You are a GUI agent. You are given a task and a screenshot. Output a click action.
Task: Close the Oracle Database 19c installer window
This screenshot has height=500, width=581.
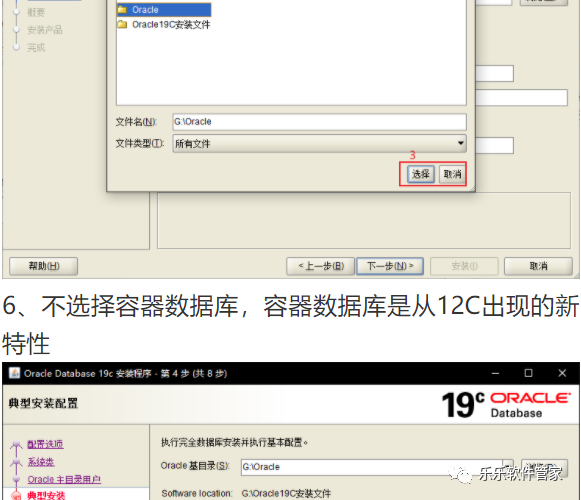[562, 373]
